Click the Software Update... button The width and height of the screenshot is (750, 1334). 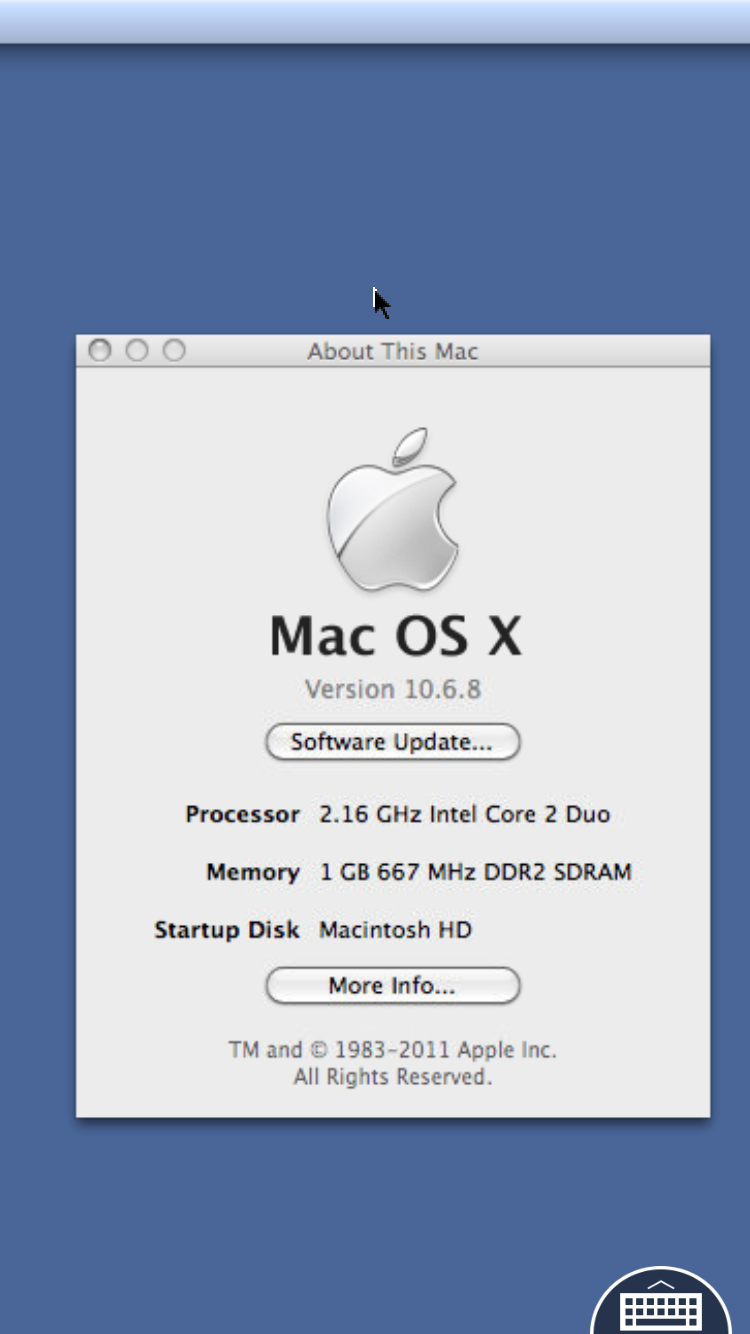pos(393,742)
